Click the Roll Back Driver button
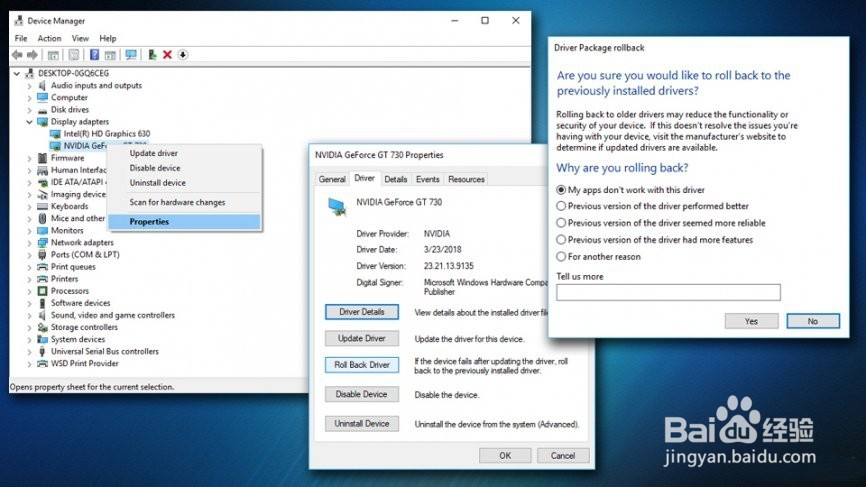 tap(362, 364)
